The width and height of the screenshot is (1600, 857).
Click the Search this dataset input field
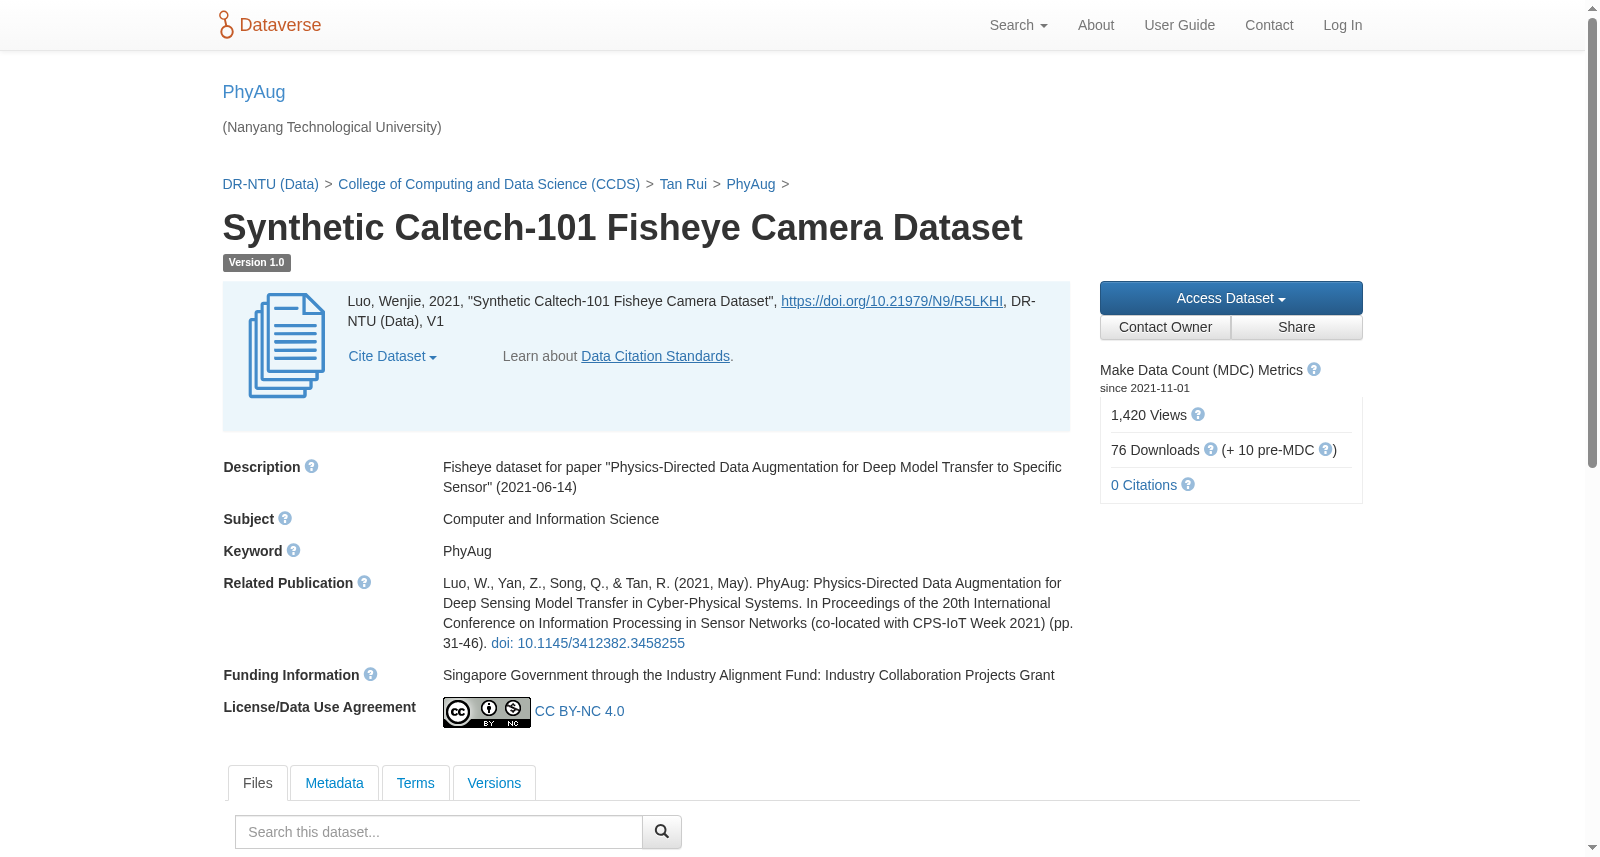(439, 832)
